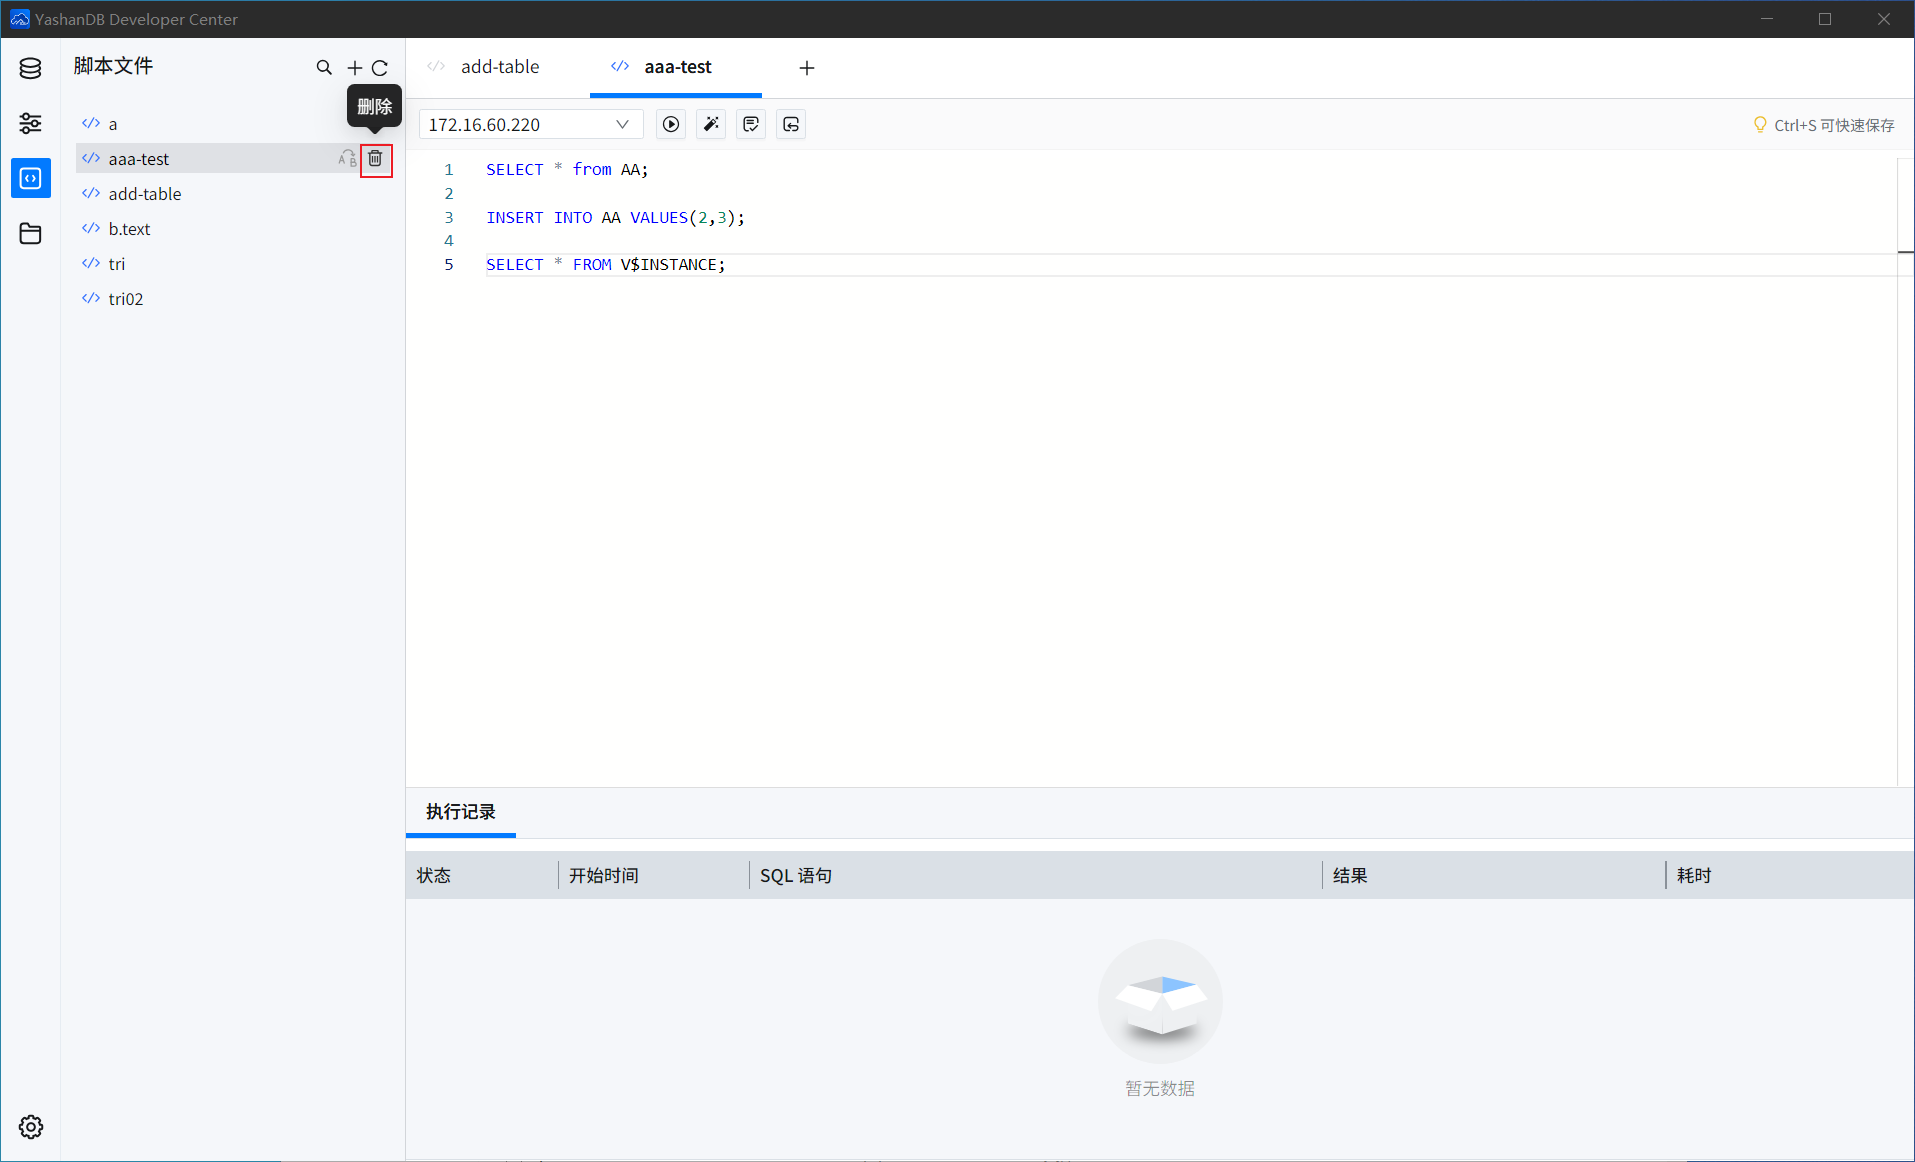Open the filters/settings panel in the sidebar

point(30,123)
